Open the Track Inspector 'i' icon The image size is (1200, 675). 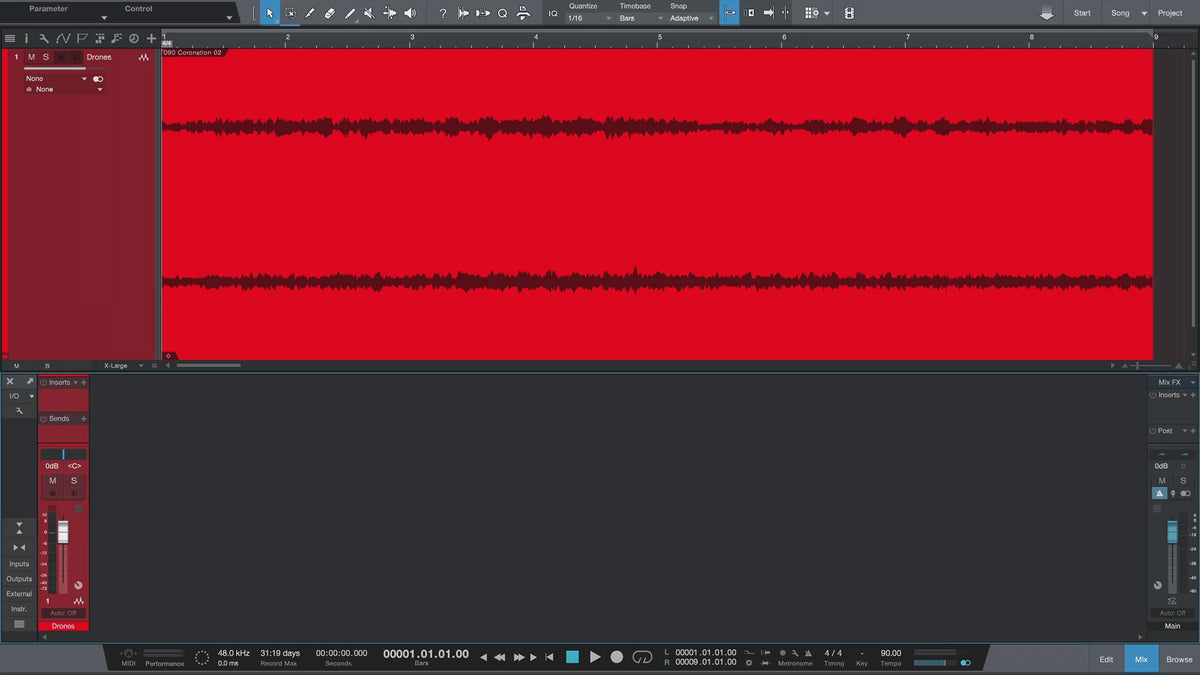click(26, 38)
